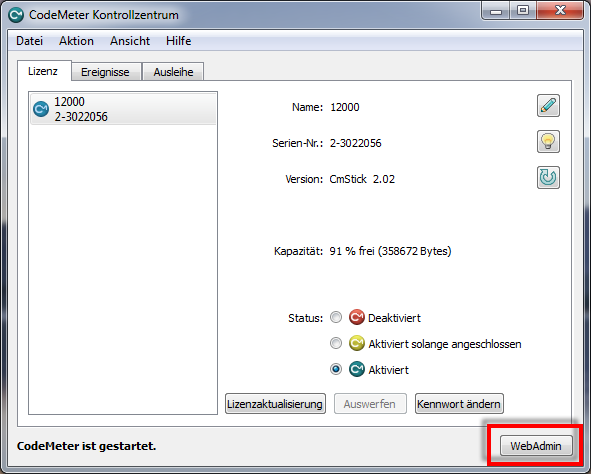Open the Ansicht menu
This screenshot has height=474, width=591.
tap(130, 41)
